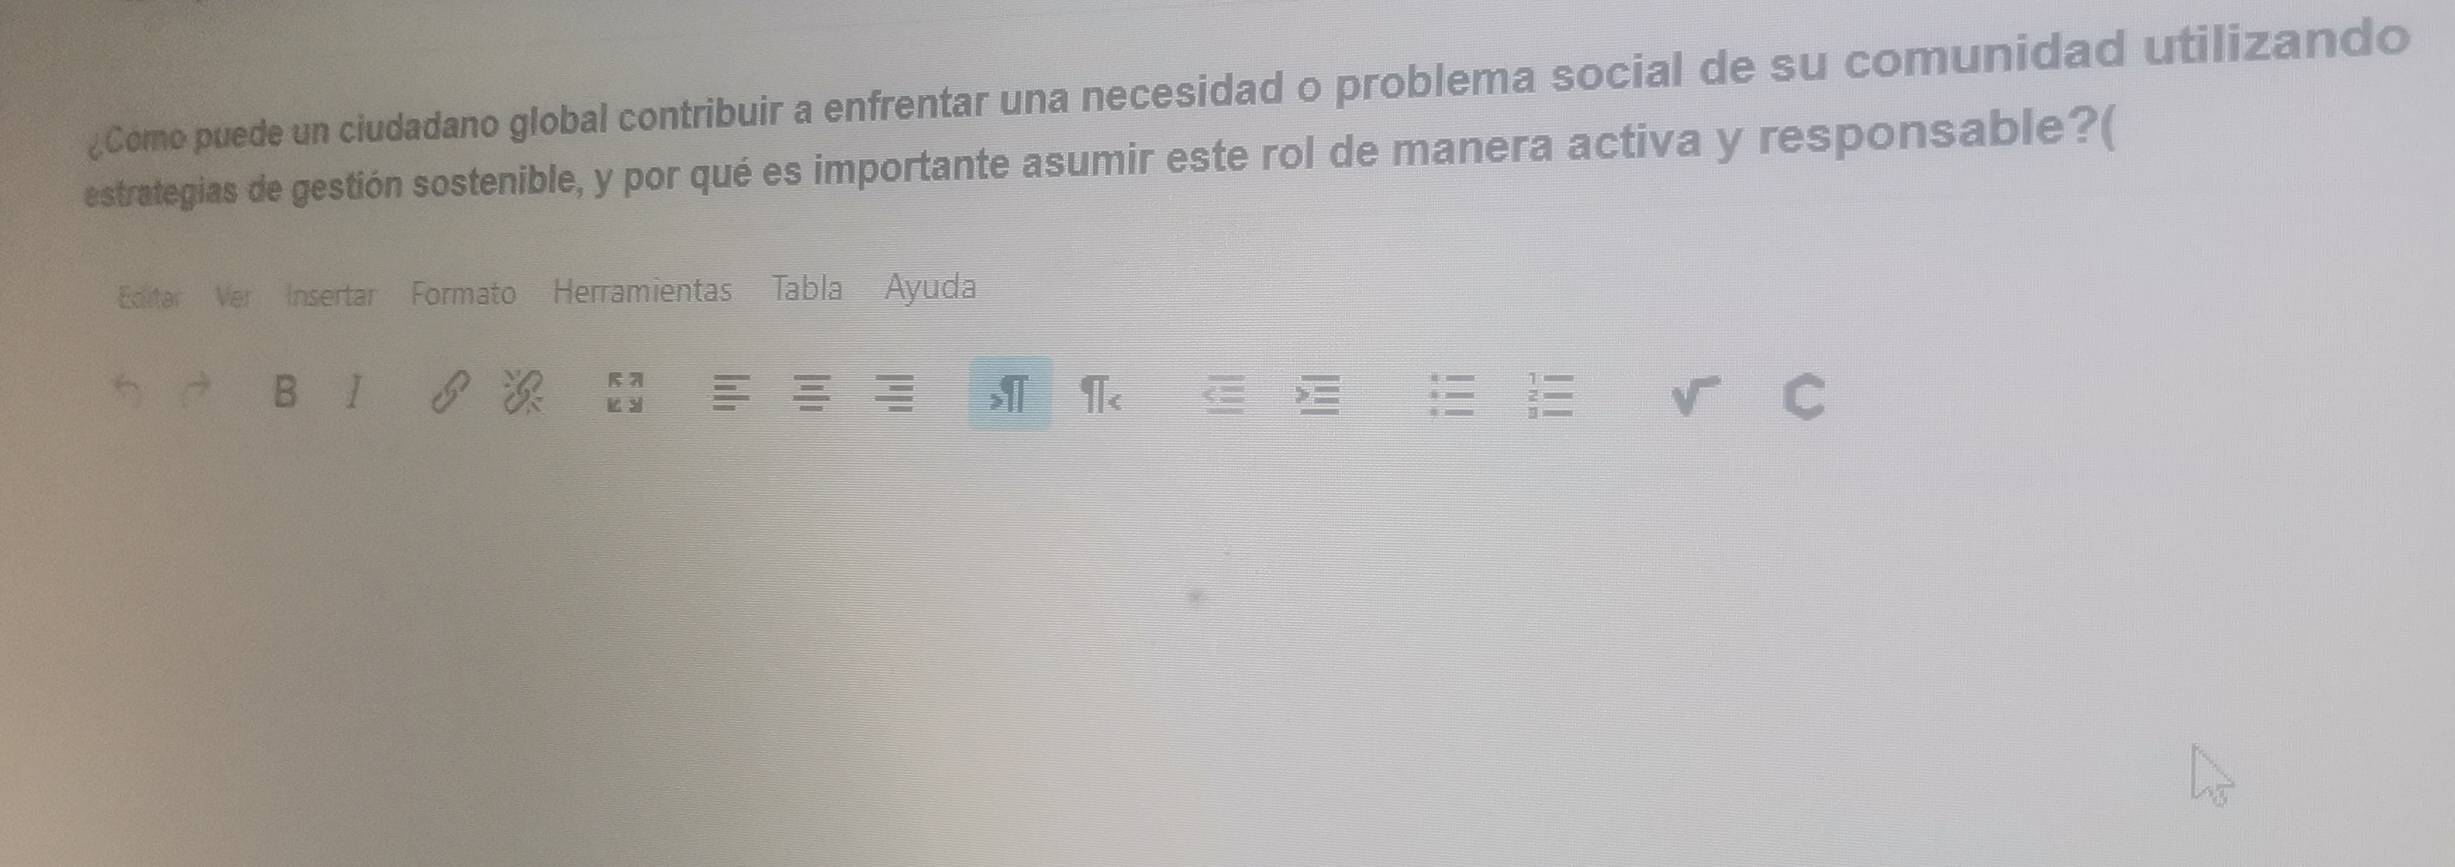Open the square root equation editor

pyautogui.click(x=1695, y=396)
